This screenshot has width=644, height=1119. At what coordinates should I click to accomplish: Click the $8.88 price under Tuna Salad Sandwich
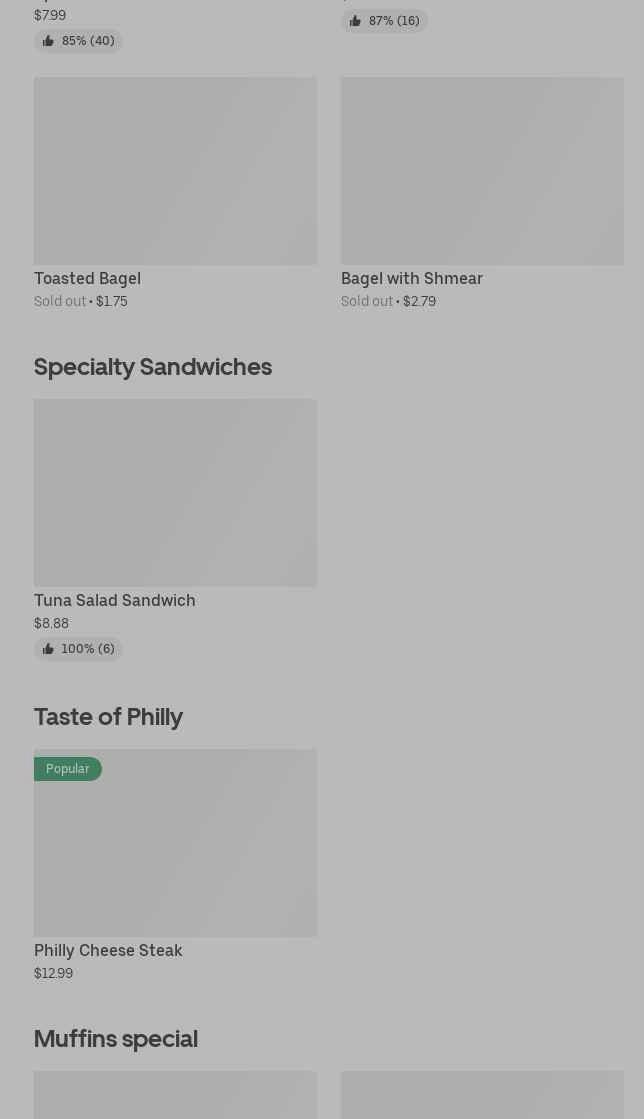pos(52,623)
